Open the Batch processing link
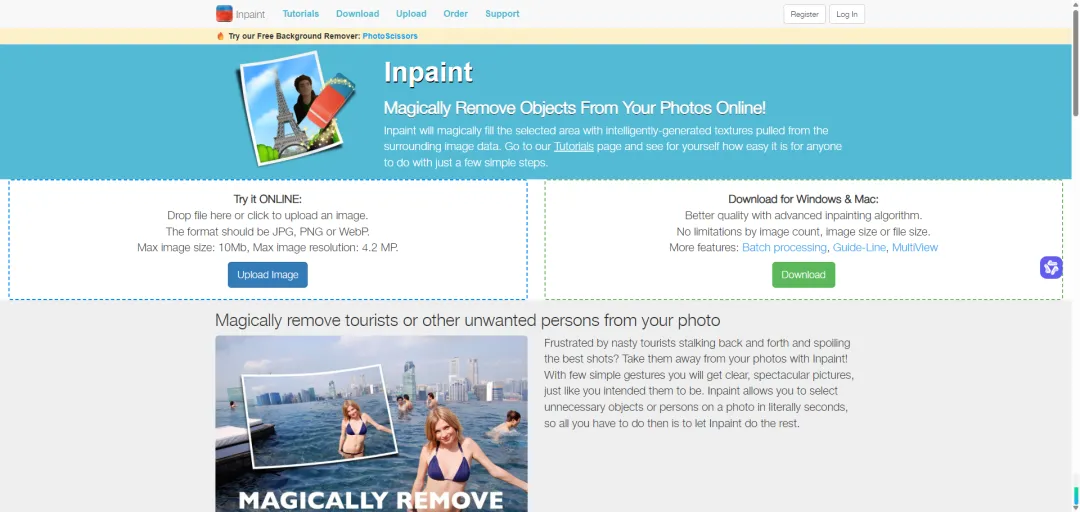1080x512 pixels. click(x=784, y=247)
